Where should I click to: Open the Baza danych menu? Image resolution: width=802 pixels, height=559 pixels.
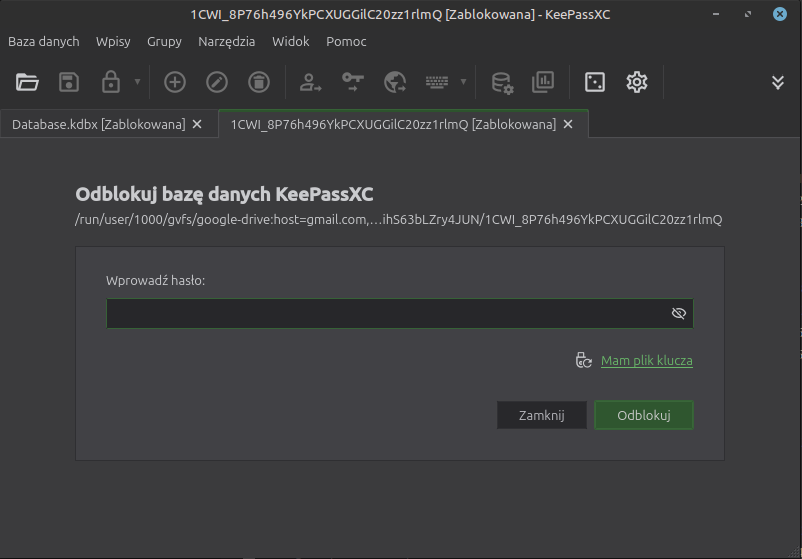tap(44, 42)
